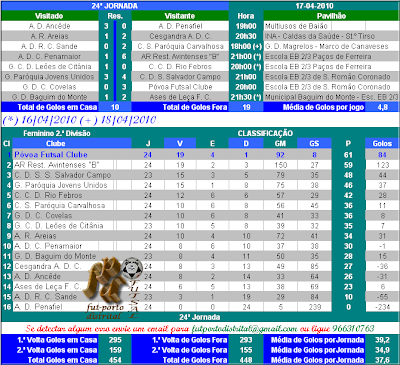The image size is (400, 365).
Task: Click the 'P' points column header
Action: [x=348, y=143]
